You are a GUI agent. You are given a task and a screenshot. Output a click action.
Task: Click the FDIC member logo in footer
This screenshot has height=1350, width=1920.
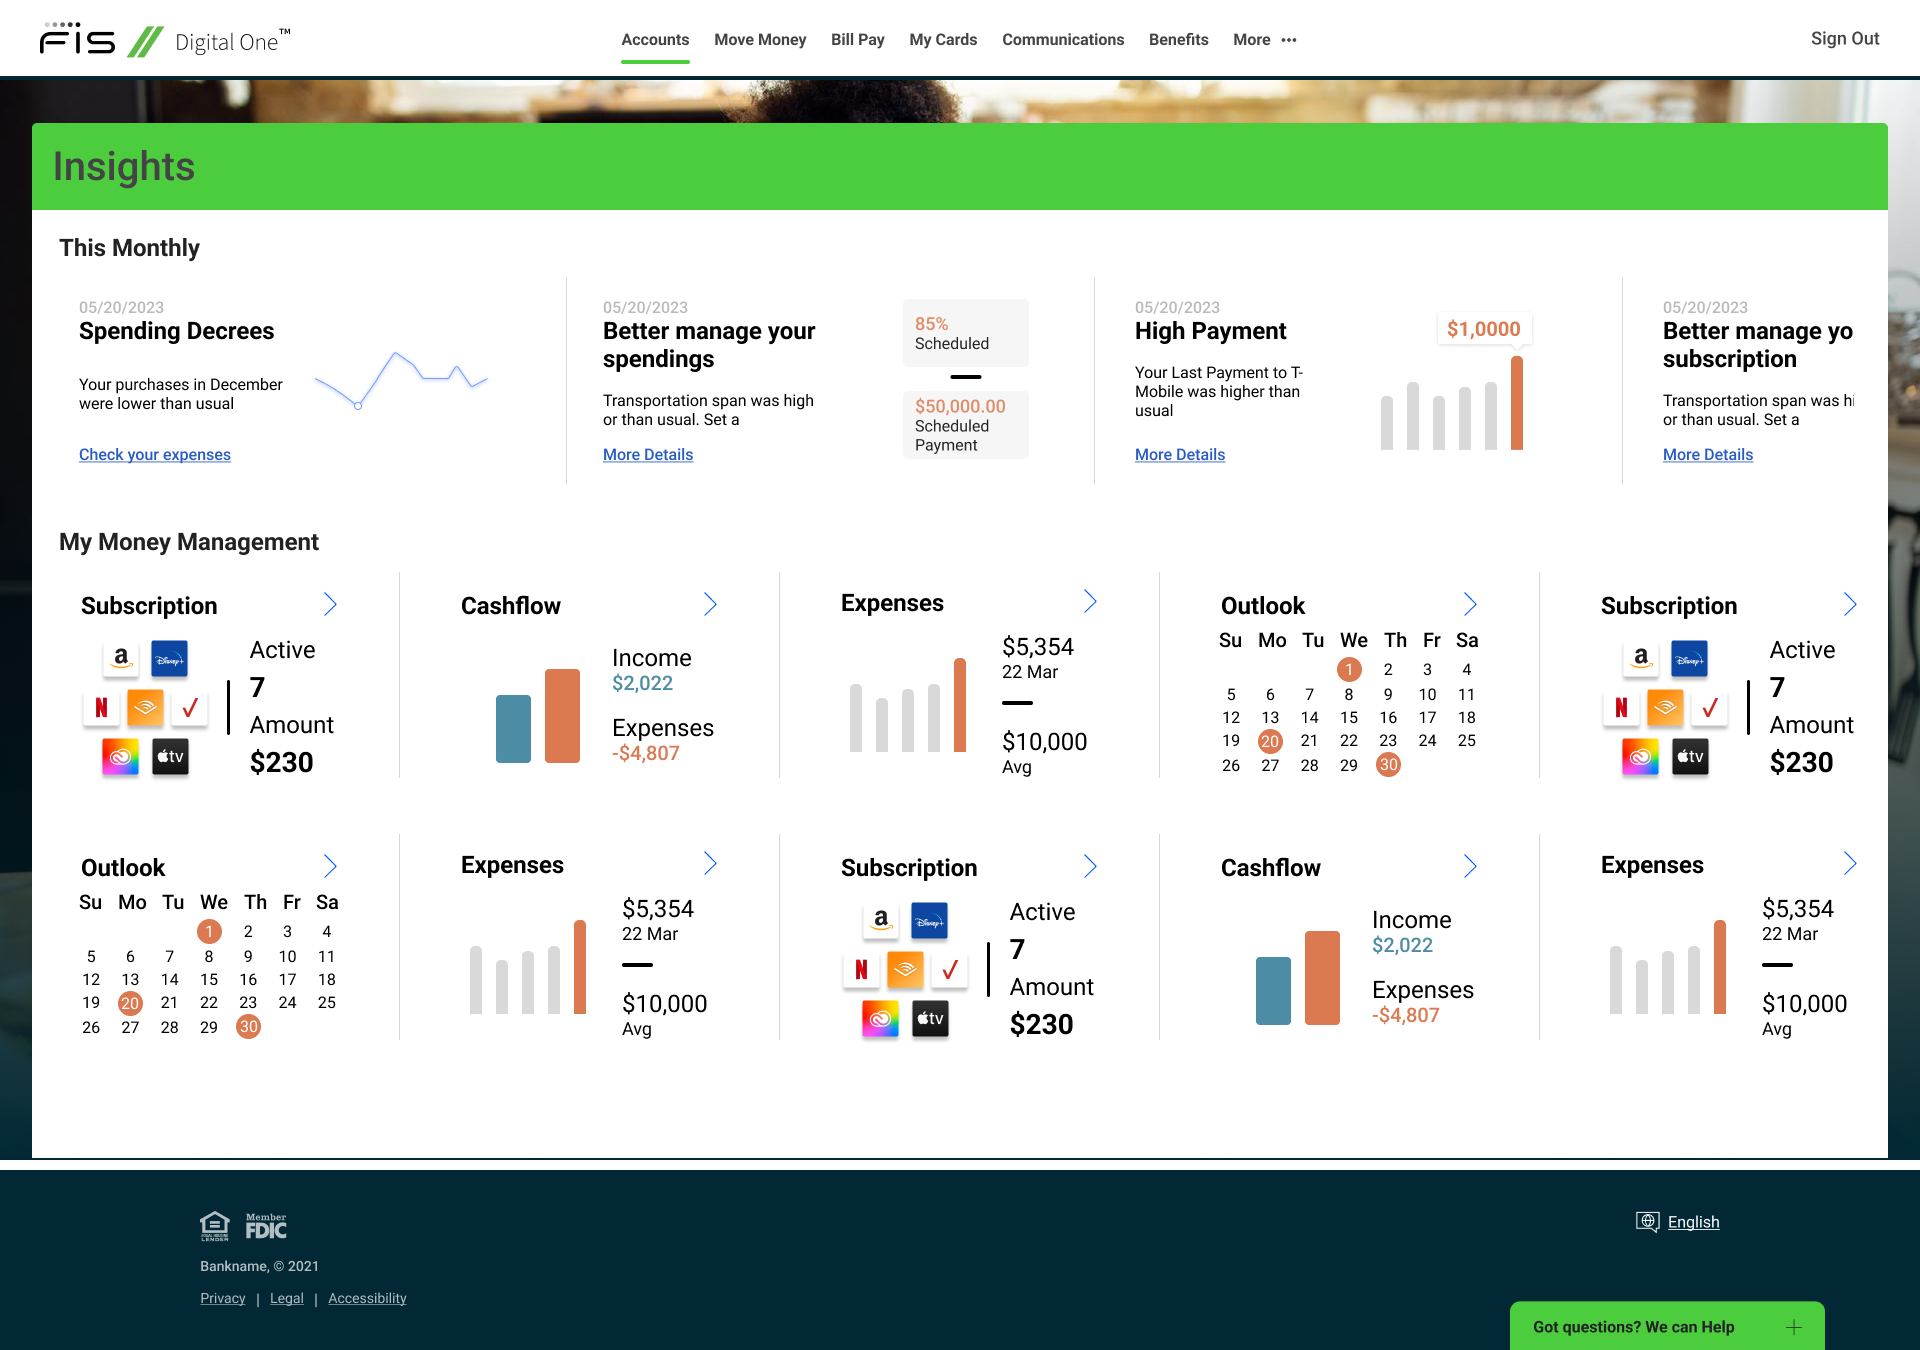click(x=266, y=1226)
